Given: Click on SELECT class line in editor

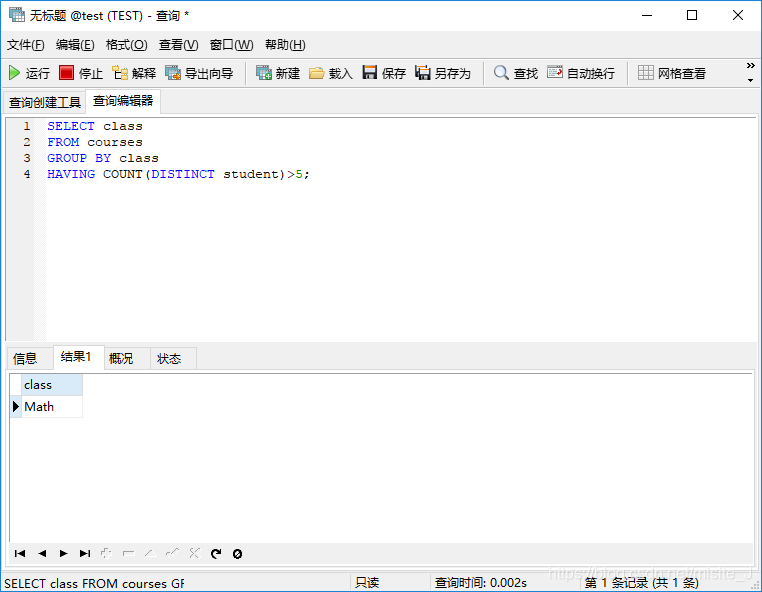Looking at the screenshot, I should [95, 126].
